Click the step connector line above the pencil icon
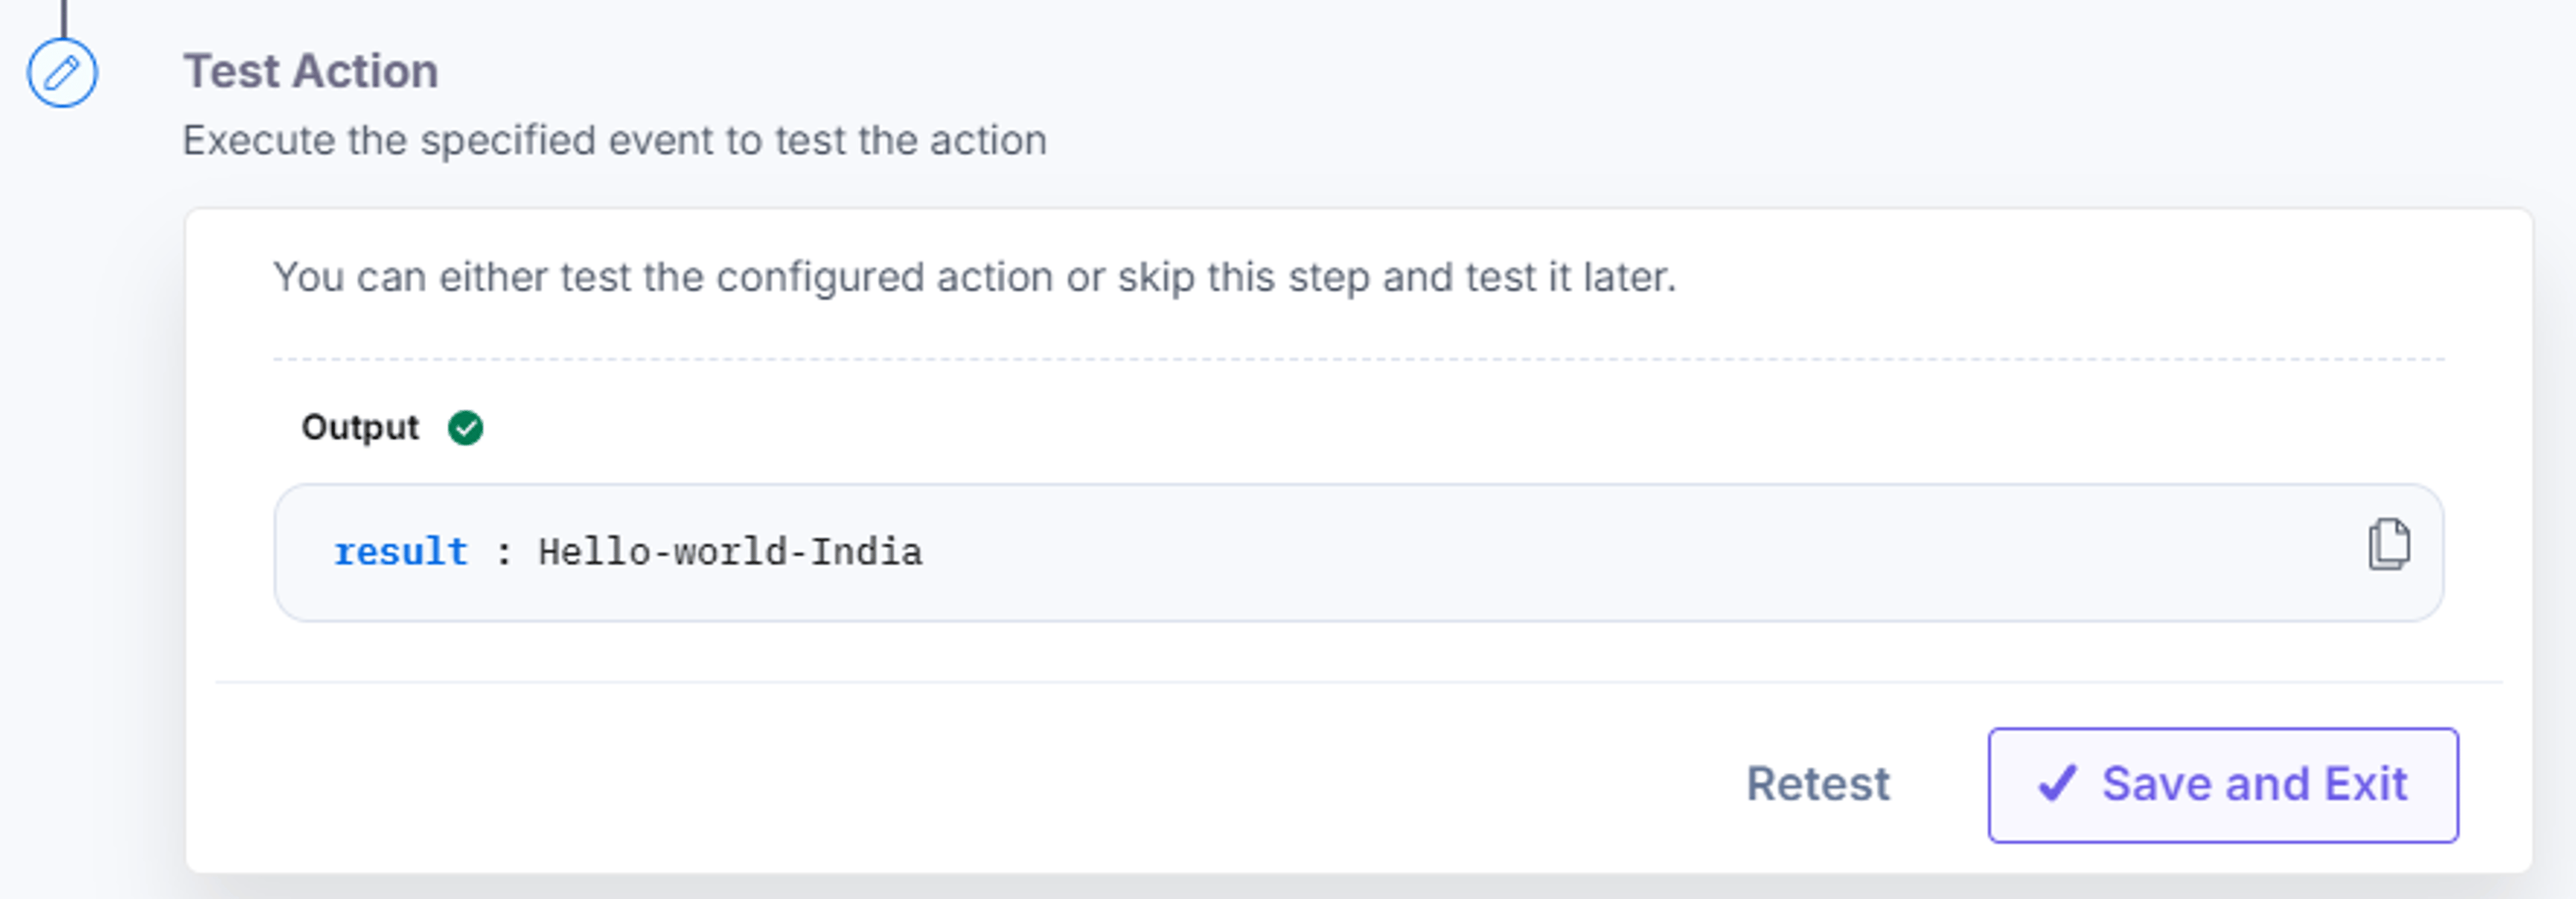 64,18
